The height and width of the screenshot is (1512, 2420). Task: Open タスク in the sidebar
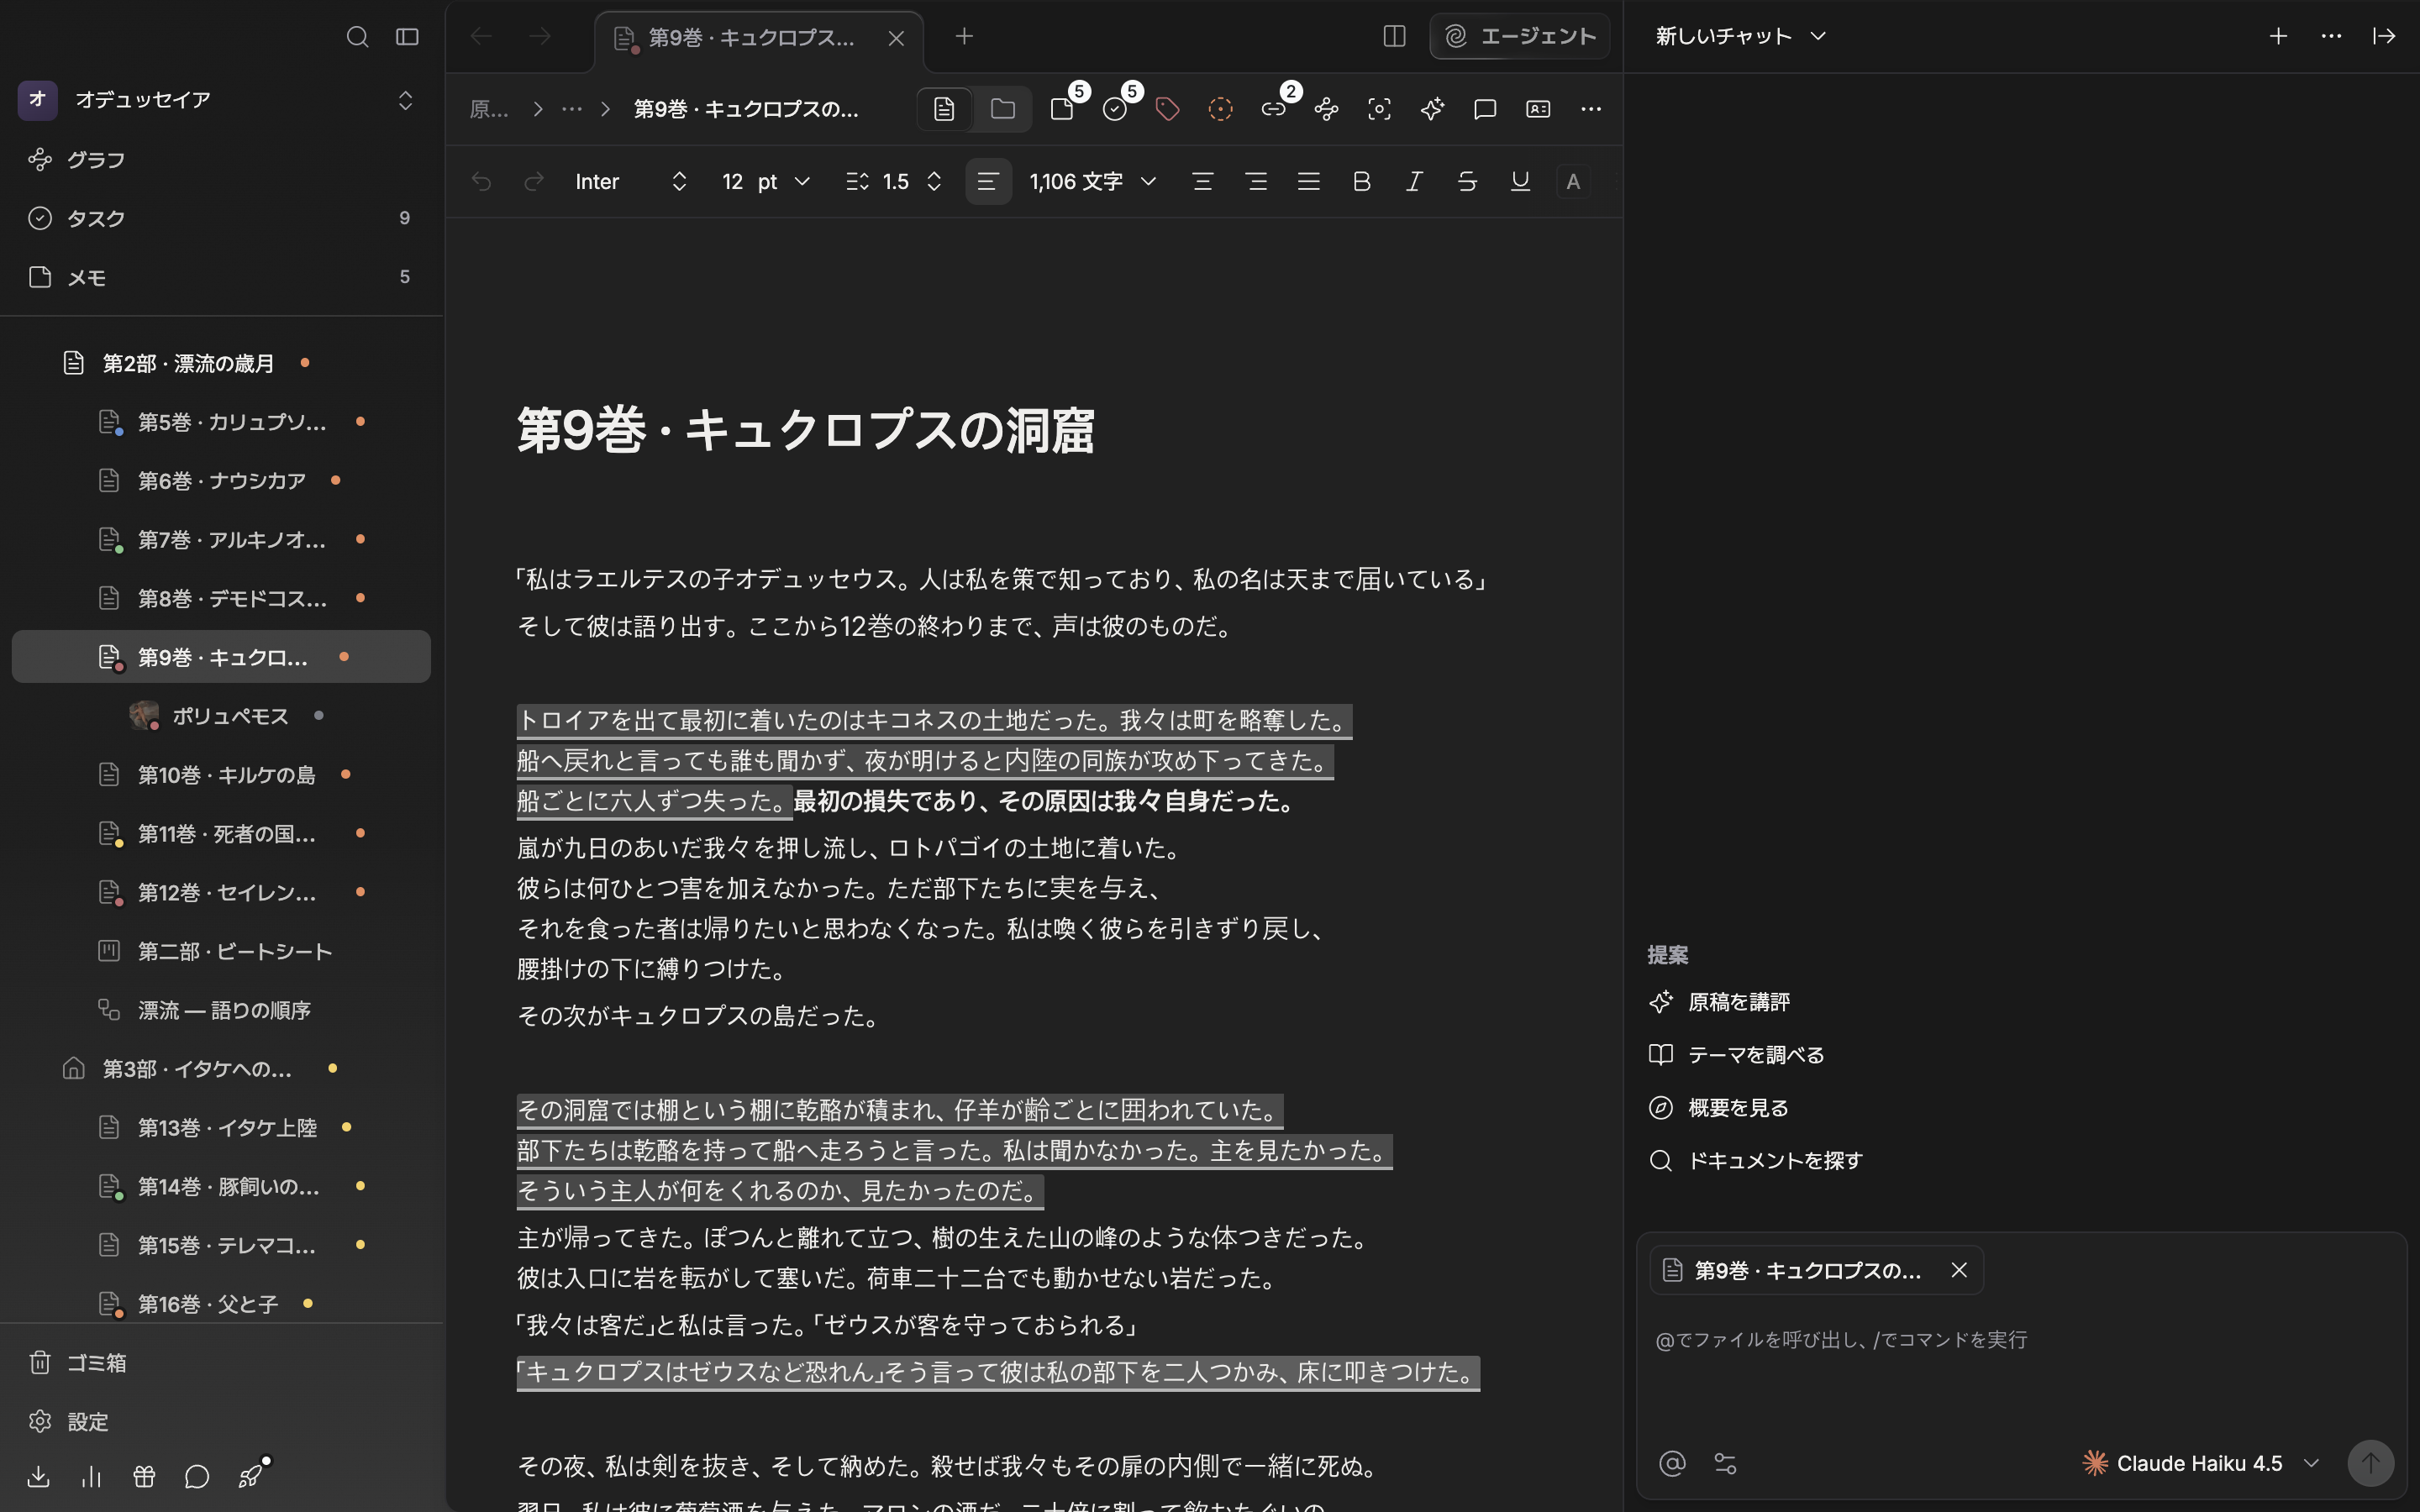click(x=221, y=218)
